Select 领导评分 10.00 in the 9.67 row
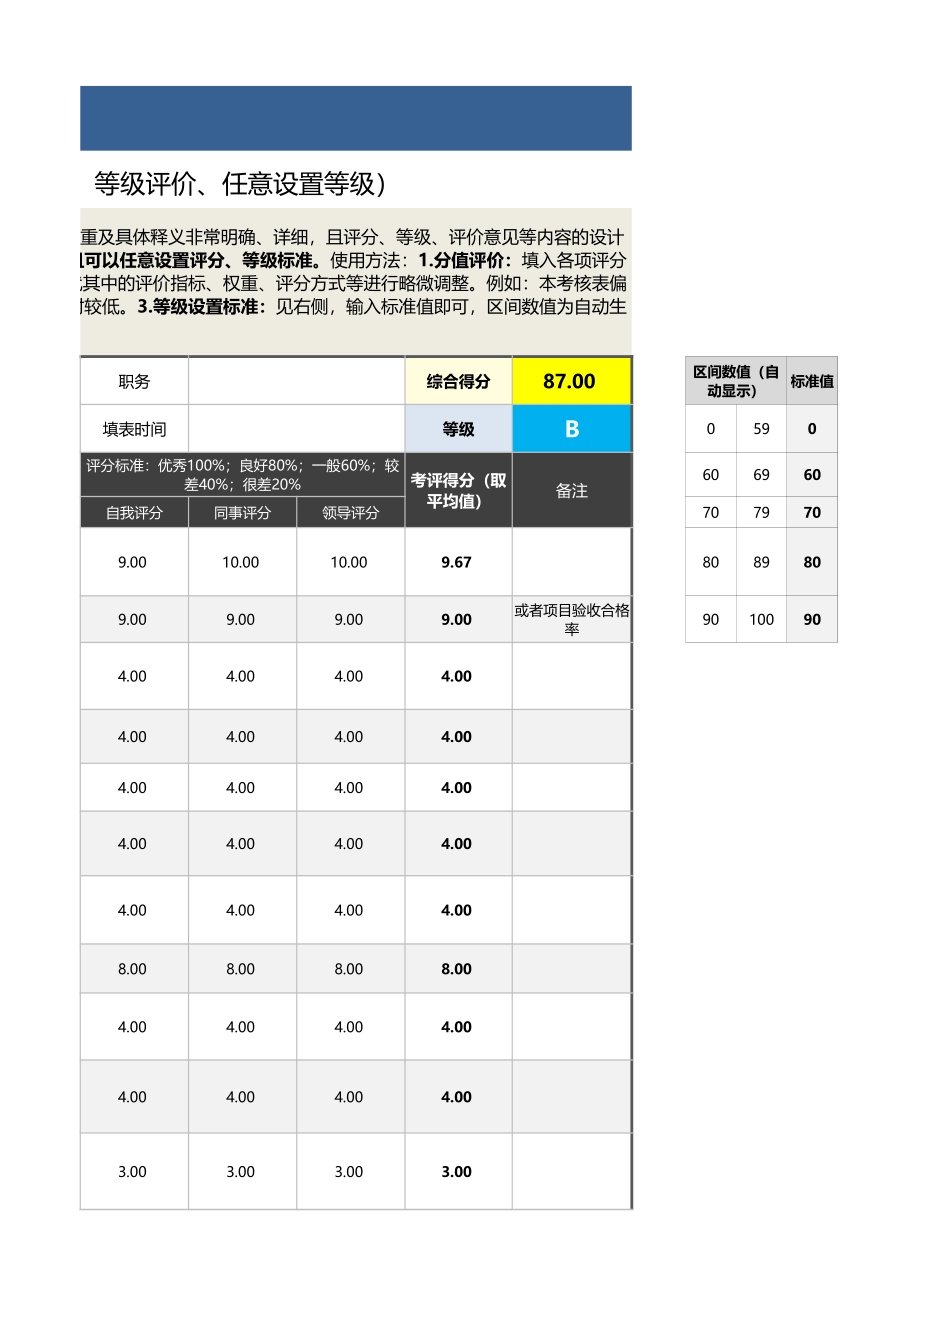This screenshot has height=1344, width=950. (349, 562)
